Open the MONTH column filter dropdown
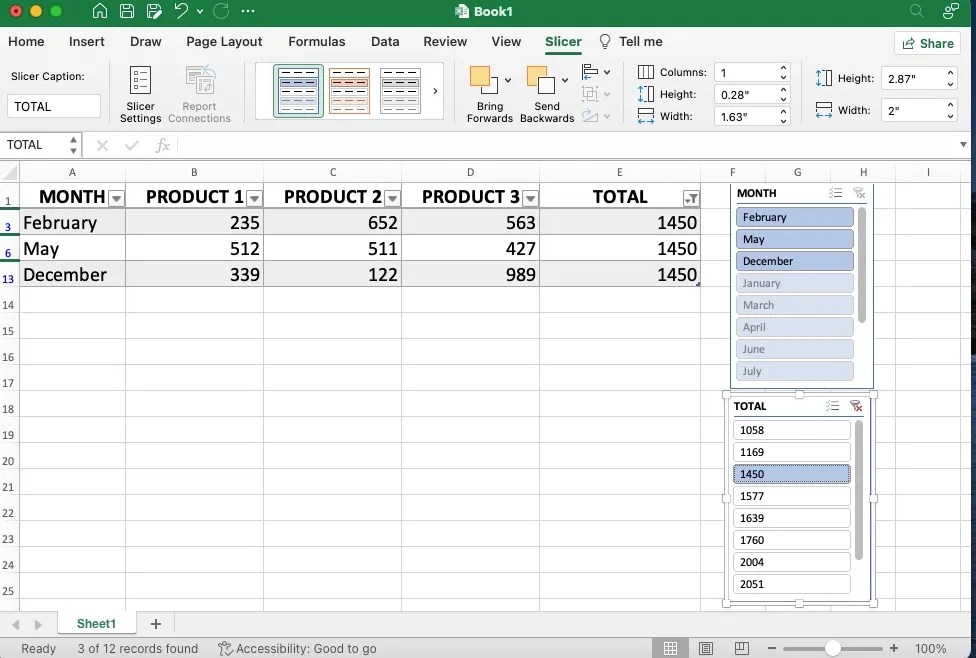This screenshot has height=658, width=976. coord(115,197)
